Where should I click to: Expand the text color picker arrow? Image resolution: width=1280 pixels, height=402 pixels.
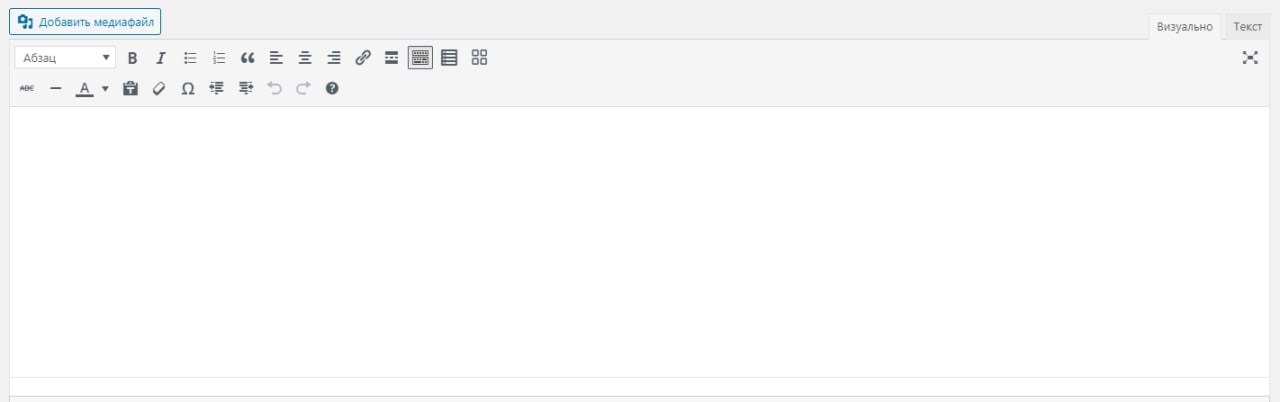[106, 88]
